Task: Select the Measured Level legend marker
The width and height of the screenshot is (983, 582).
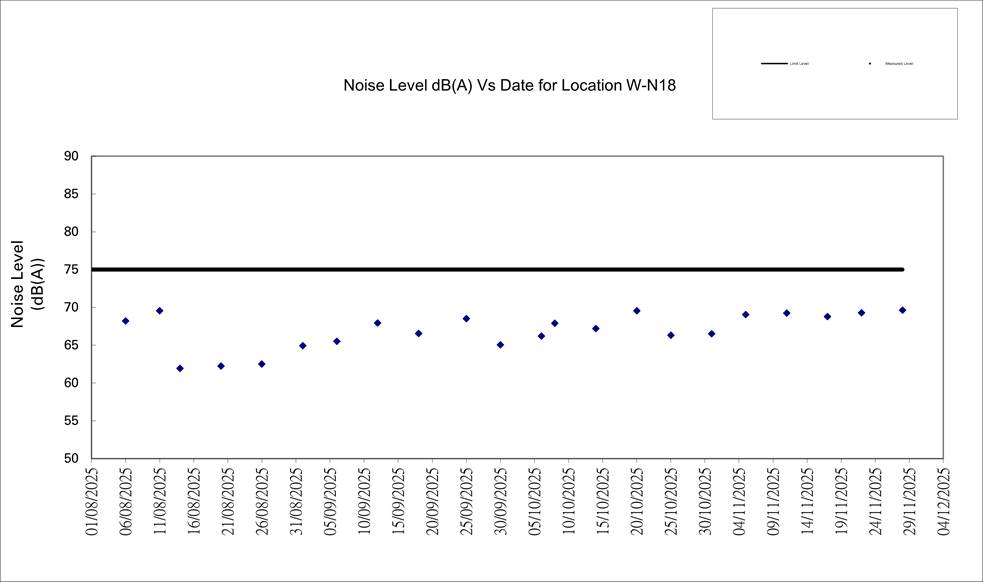Action: 870,63
